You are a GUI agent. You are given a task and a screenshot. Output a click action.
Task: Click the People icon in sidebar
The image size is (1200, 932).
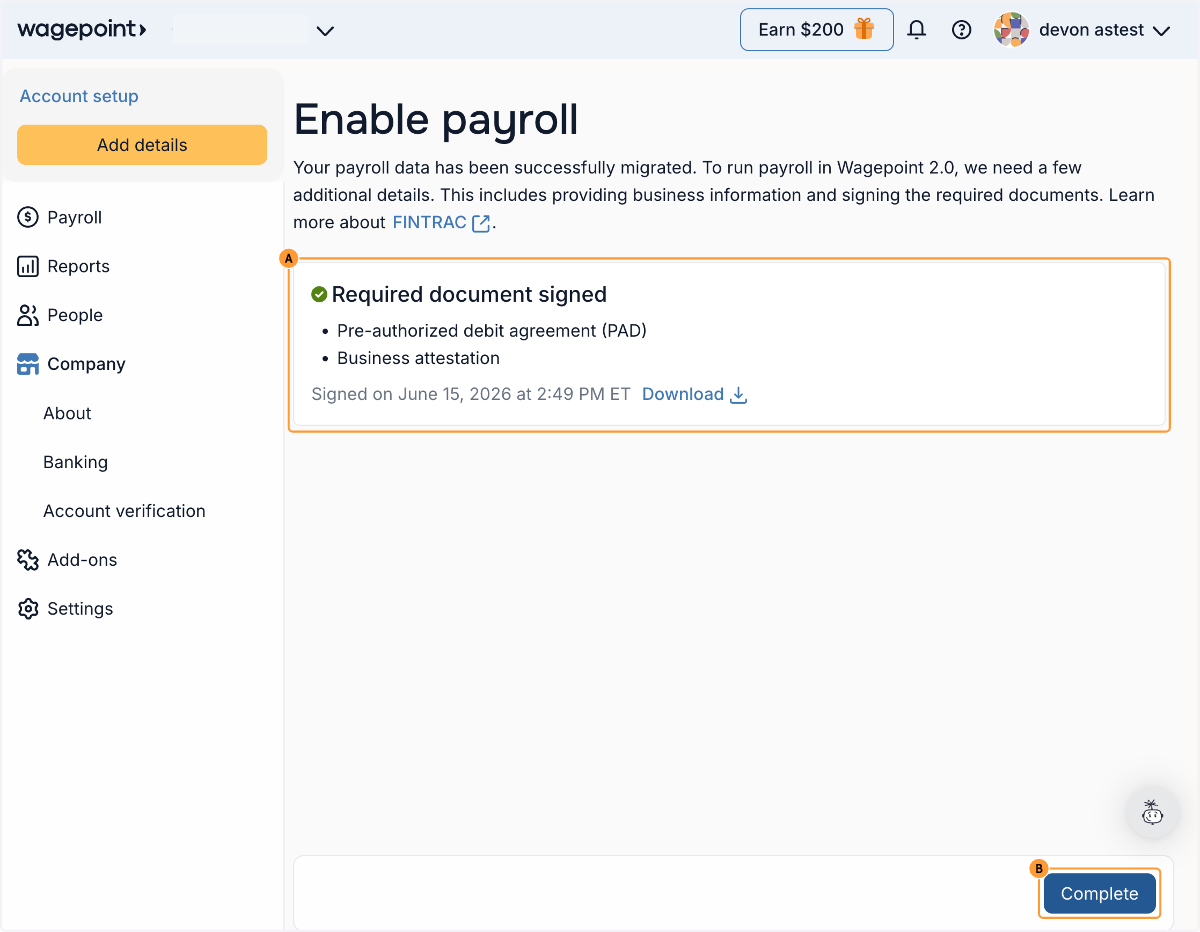tap(28, 315)
